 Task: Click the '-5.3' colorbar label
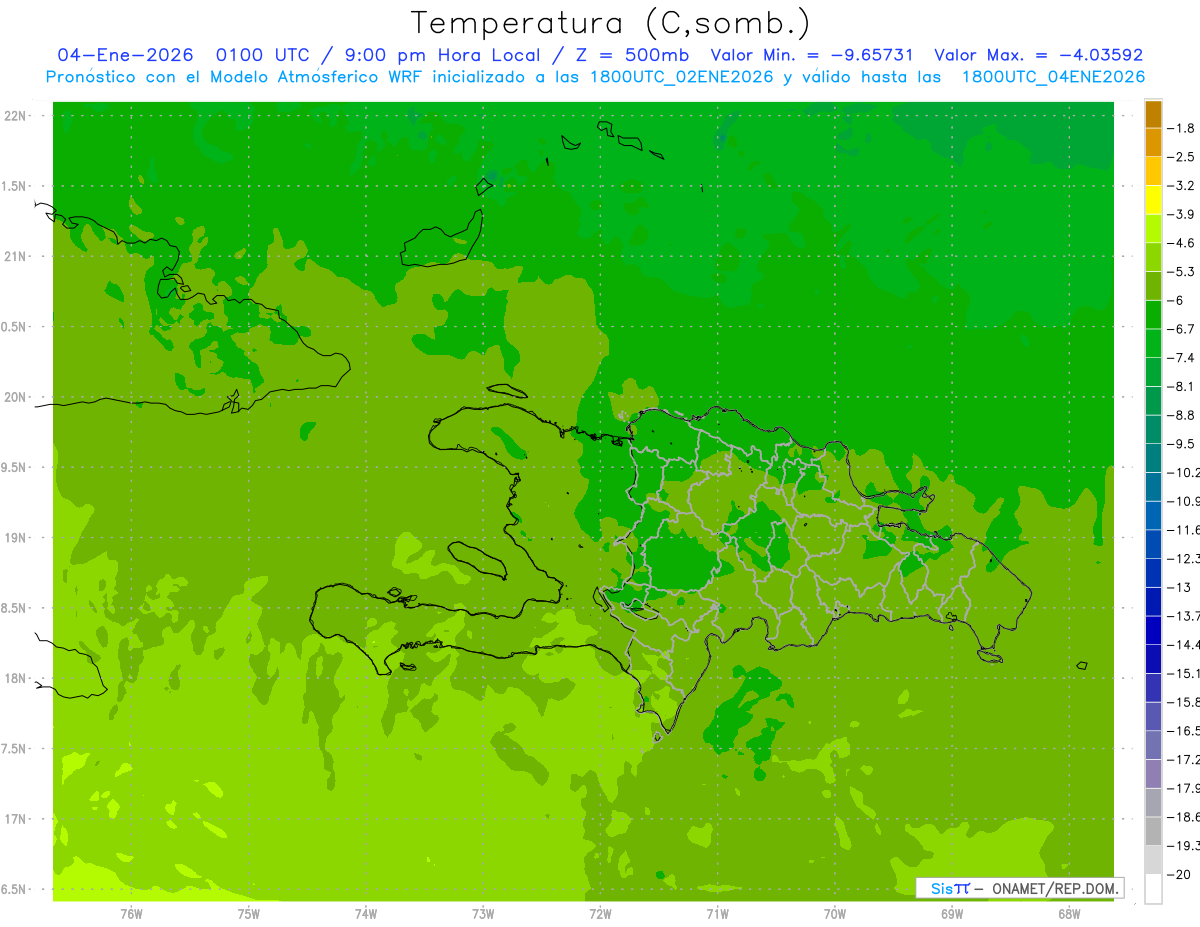(x=1181, y=271)
